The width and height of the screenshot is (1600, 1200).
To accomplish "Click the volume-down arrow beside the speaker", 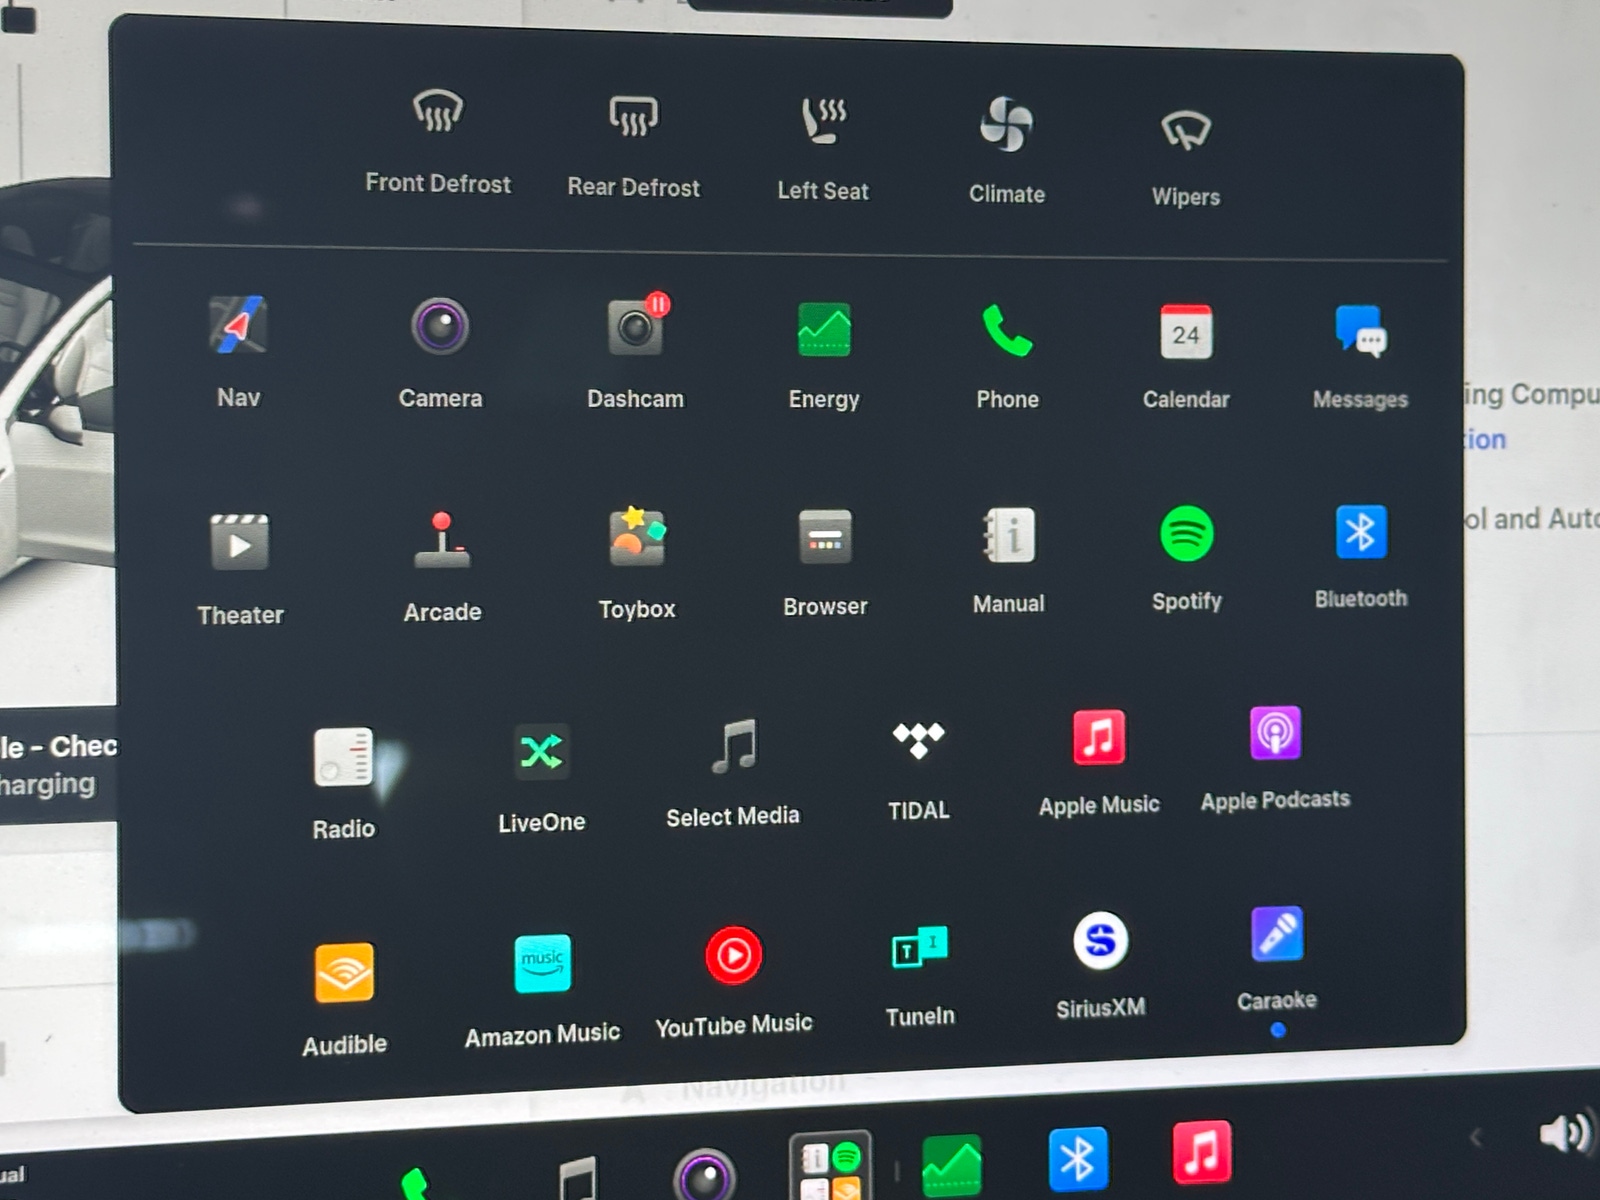I will [x=1477, y=1138].
